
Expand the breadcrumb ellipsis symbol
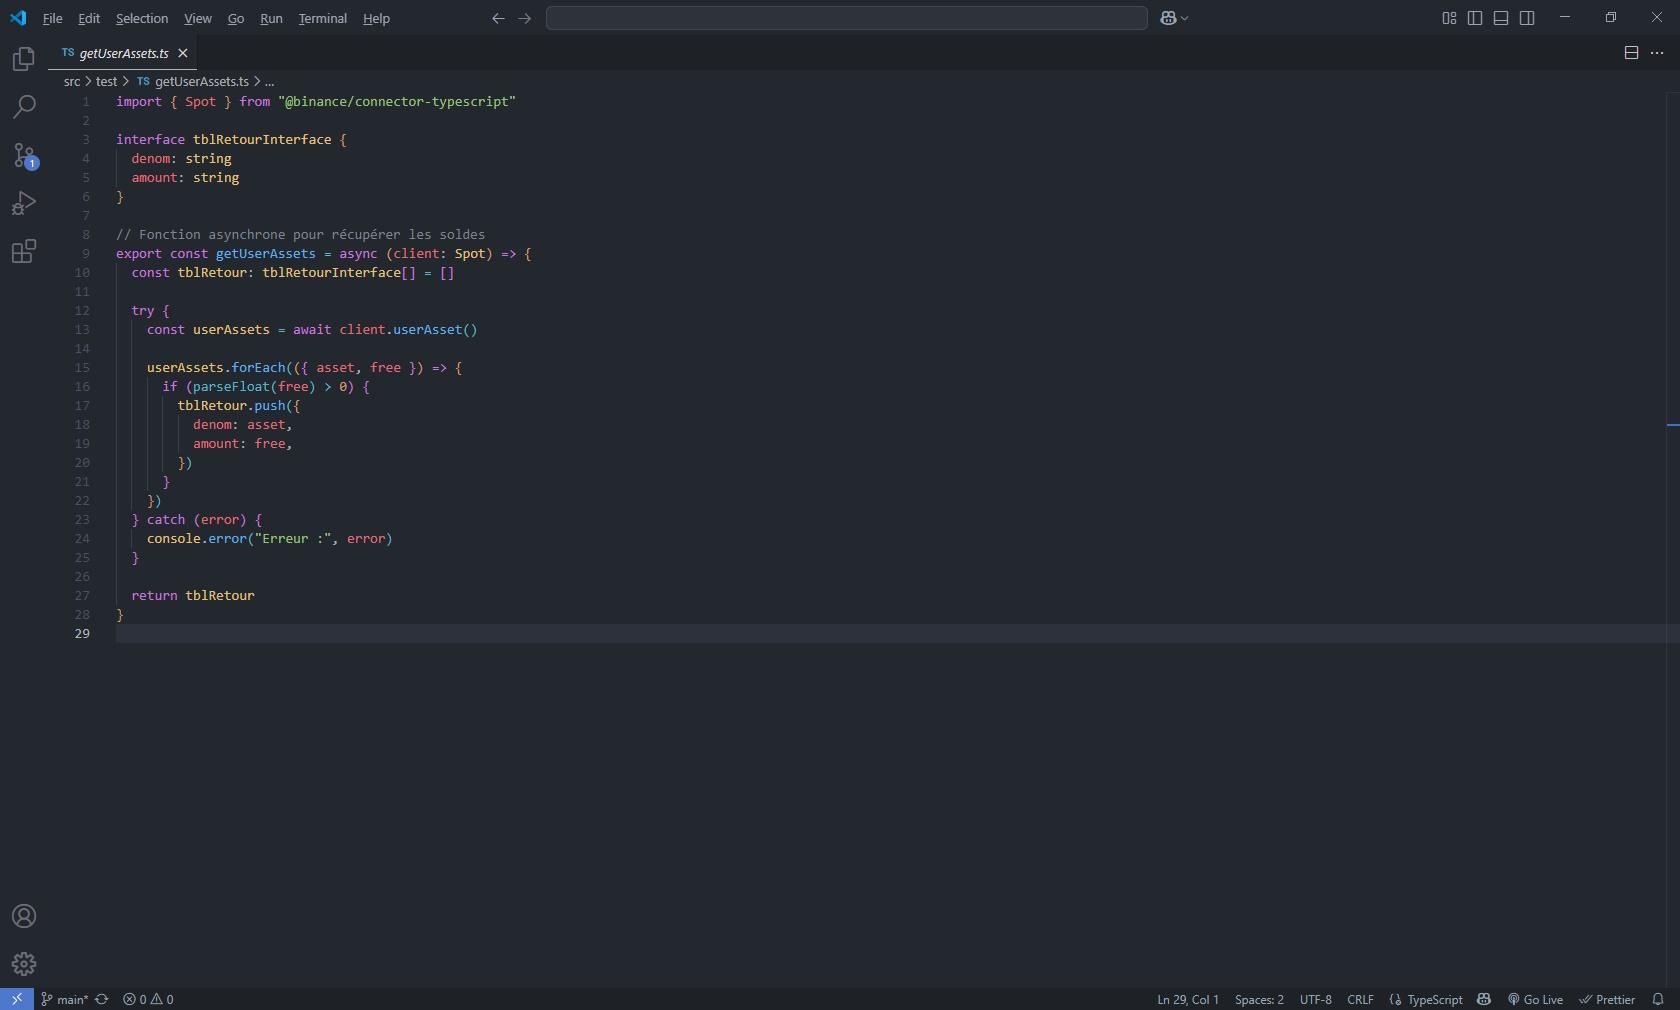coord(269,82)
